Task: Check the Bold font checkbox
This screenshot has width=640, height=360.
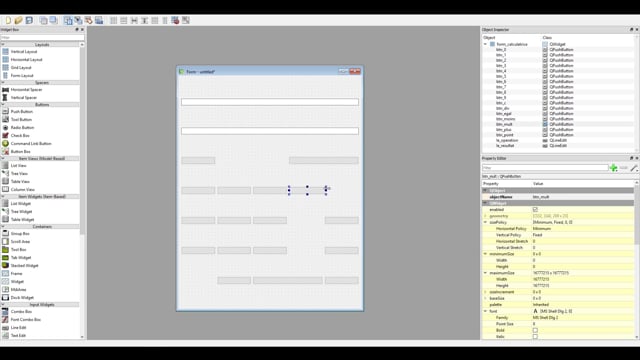Action: pos(535,330)
